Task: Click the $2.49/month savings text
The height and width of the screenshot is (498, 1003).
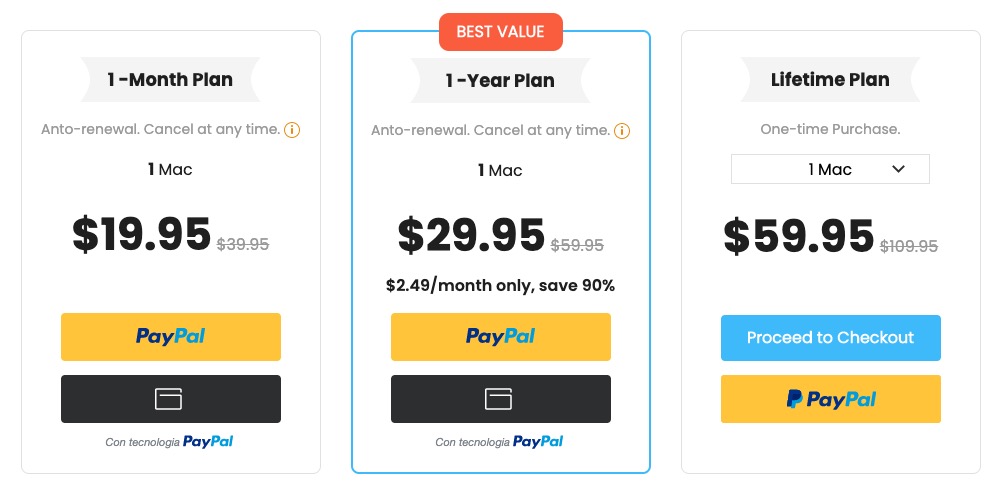Action: 500,285
